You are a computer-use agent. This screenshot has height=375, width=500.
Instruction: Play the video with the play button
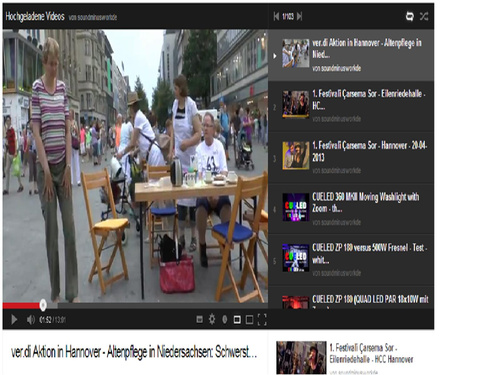coord(14,319)
